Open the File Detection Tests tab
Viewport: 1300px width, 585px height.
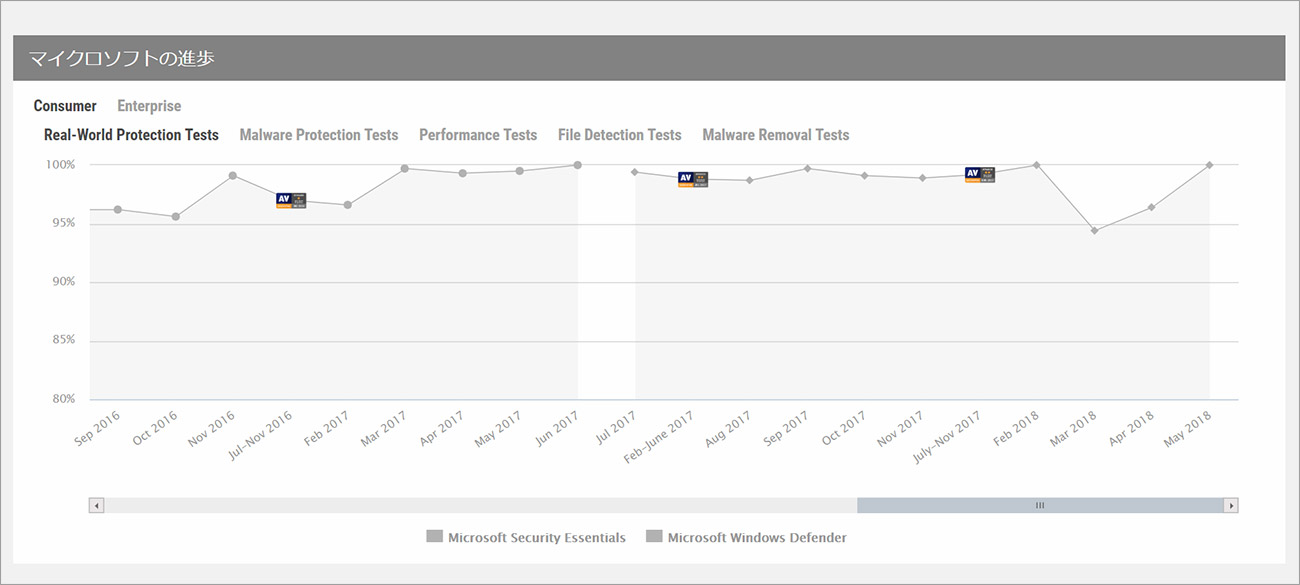(620, 135)
